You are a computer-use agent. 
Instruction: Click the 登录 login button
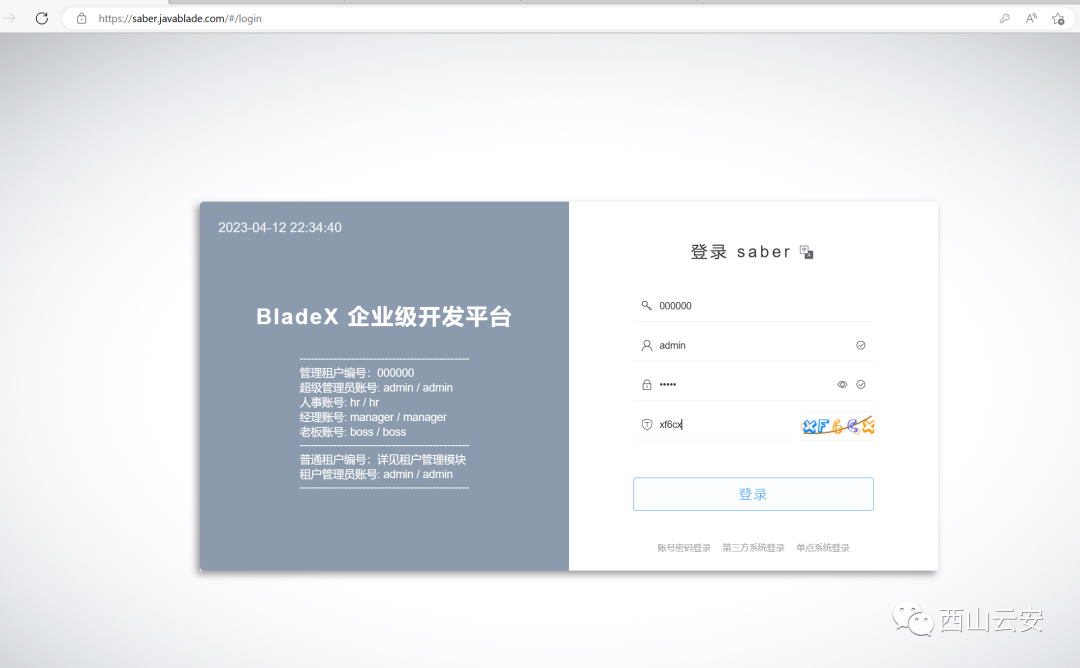pyautogui.click(x=754, y=494)
